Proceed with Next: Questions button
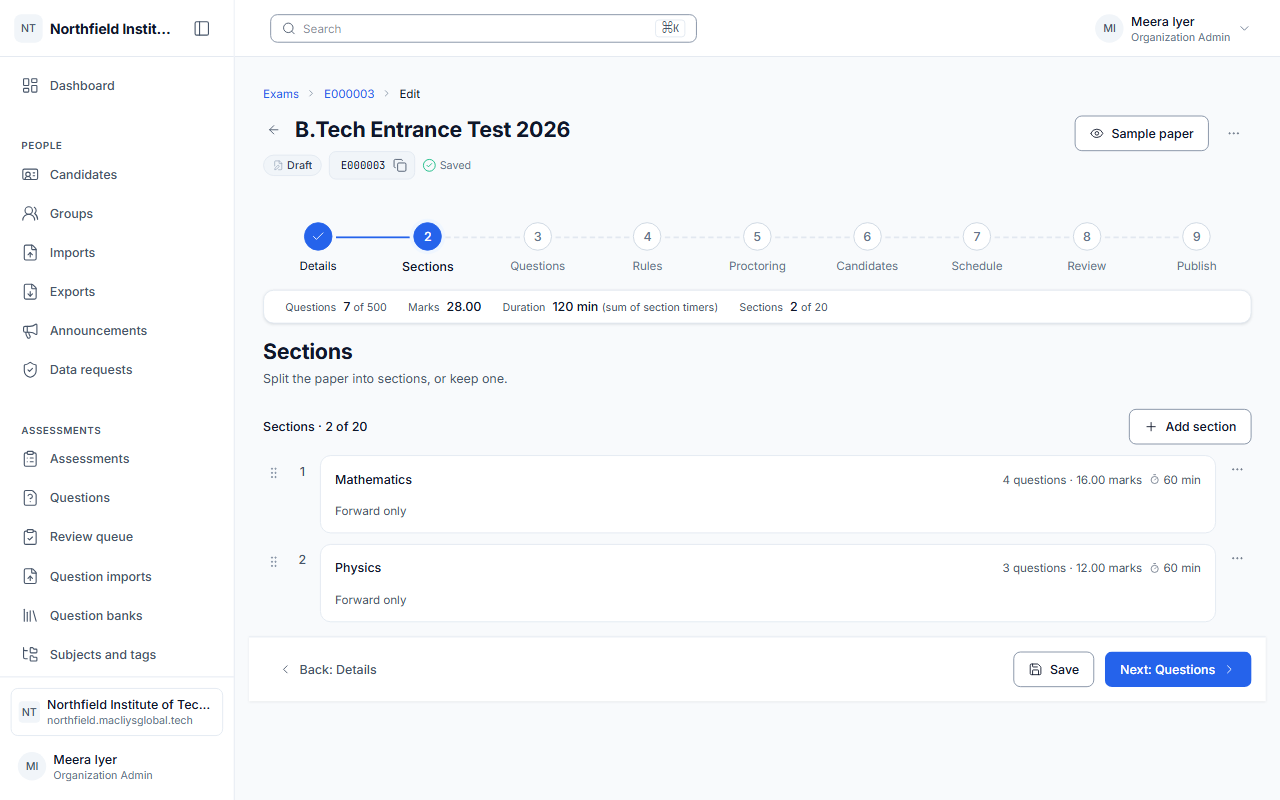 click(1178, 670)
